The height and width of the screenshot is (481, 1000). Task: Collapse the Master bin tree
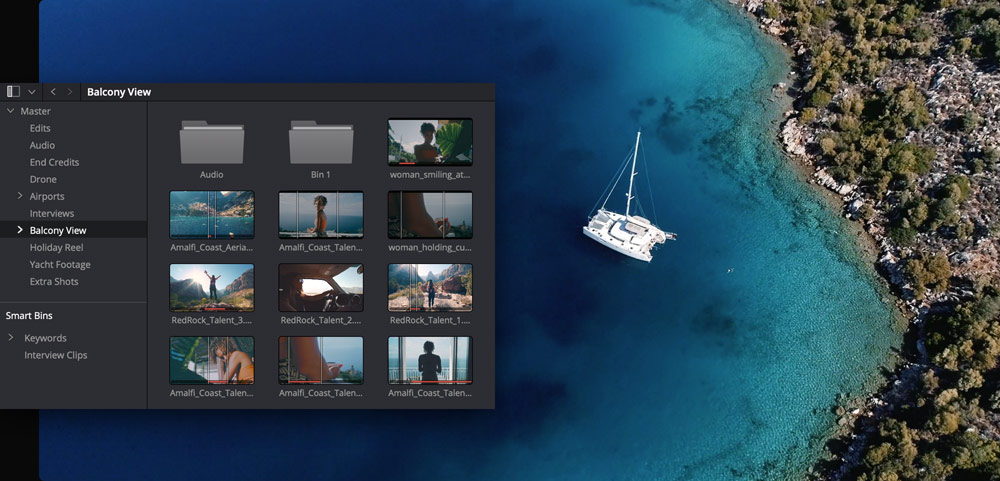(10, 111)
